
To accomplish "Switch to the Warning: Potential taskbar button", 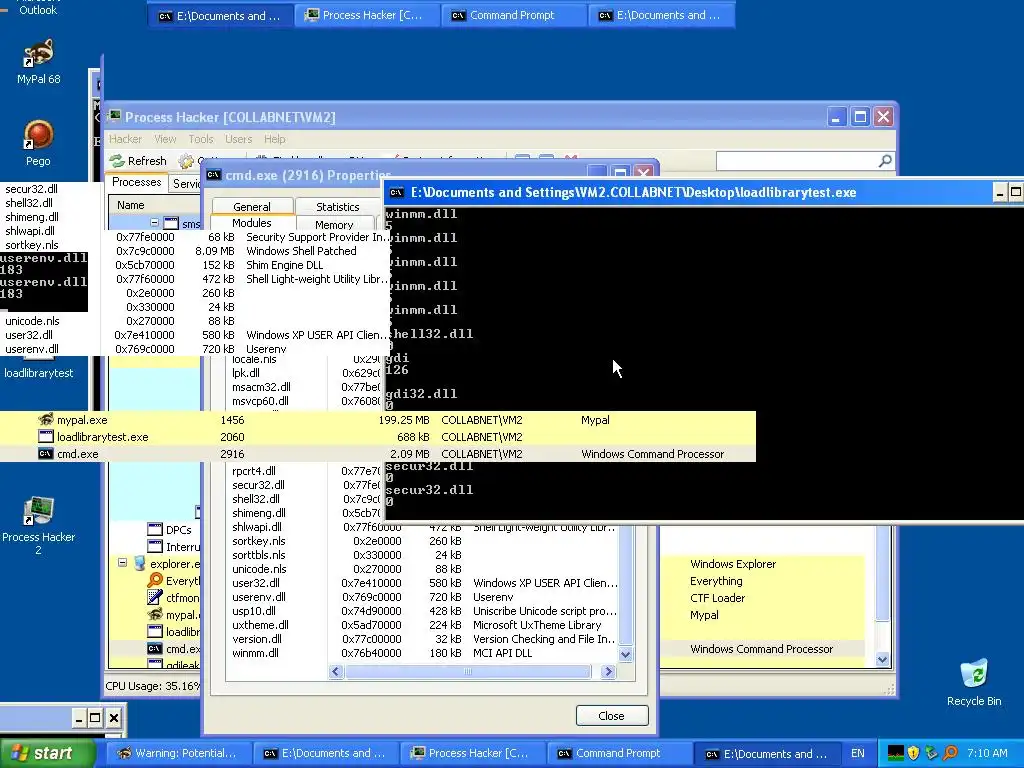I will click(178, 753).
